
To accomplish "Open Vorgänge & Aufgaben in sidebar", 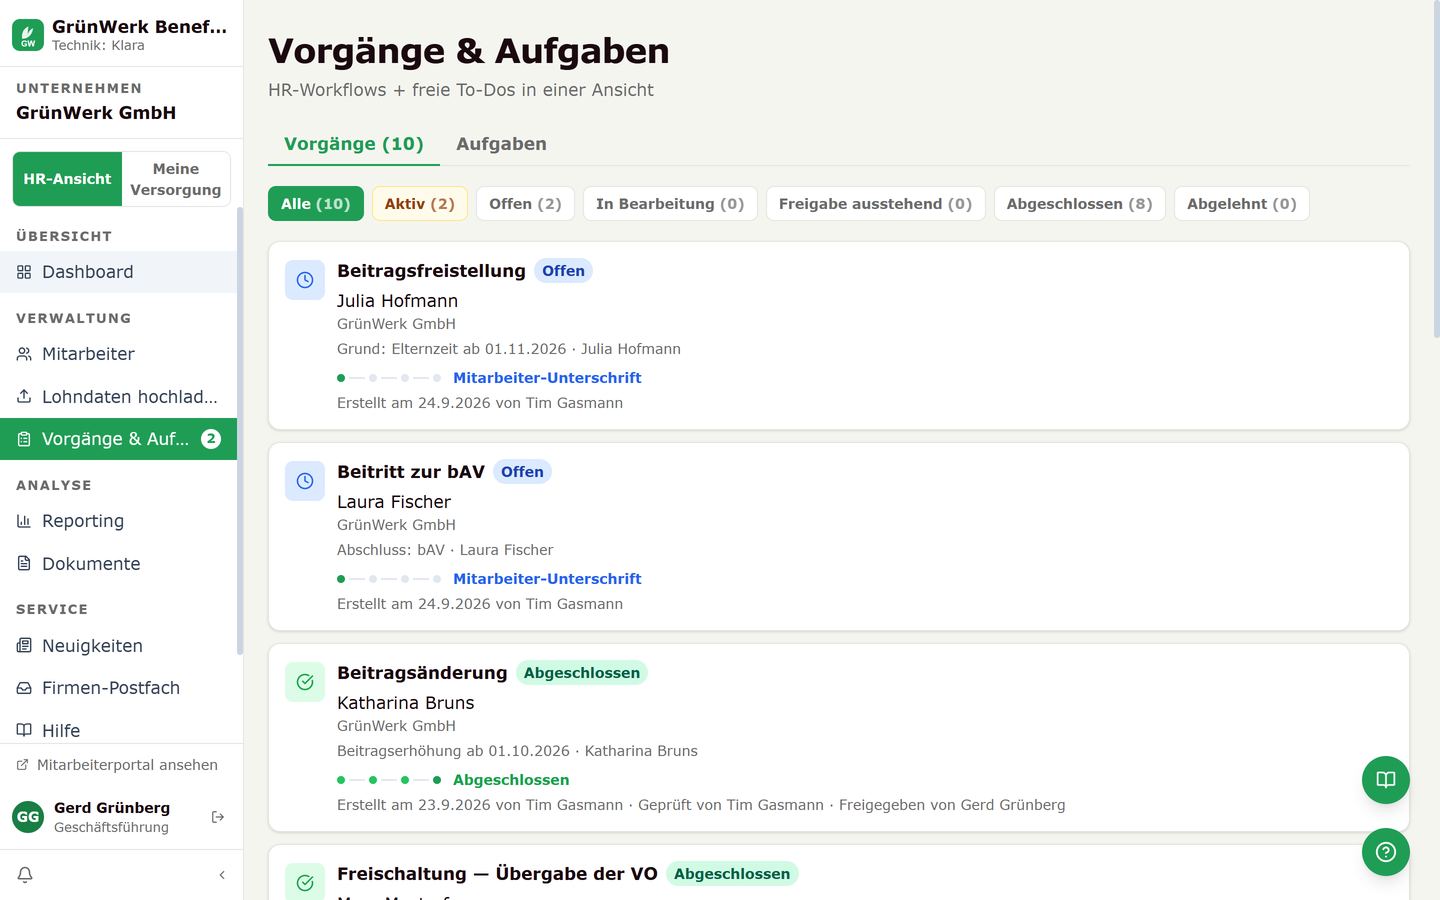I will pyautogui.click(x=118, y=439).
